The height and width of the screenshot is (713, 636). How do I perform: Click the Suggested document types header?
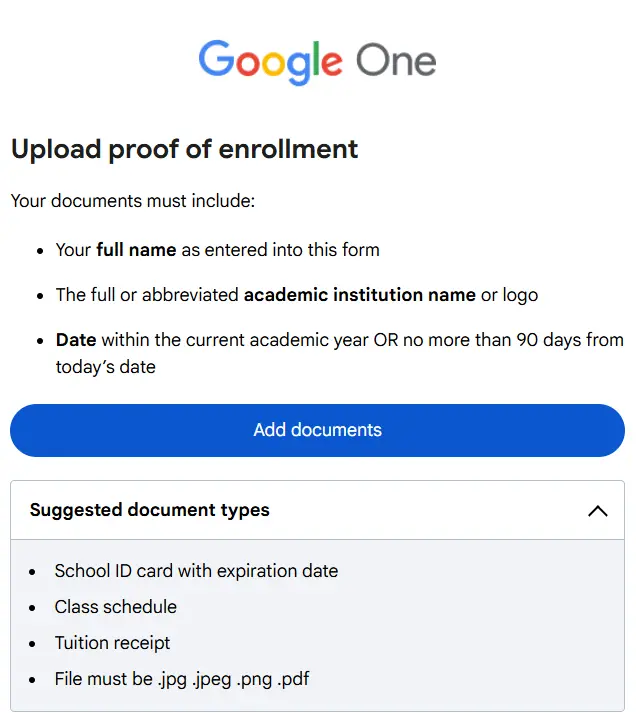tap(317, 510)
